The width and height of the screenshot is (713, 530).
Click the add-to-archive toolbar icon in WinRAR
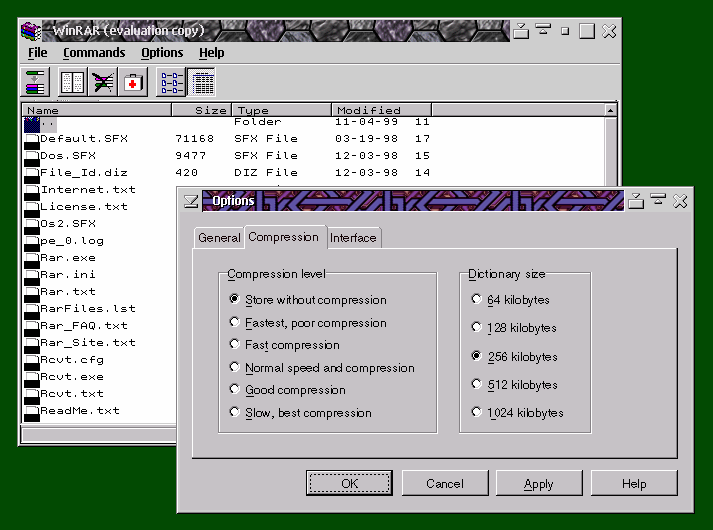35,82
